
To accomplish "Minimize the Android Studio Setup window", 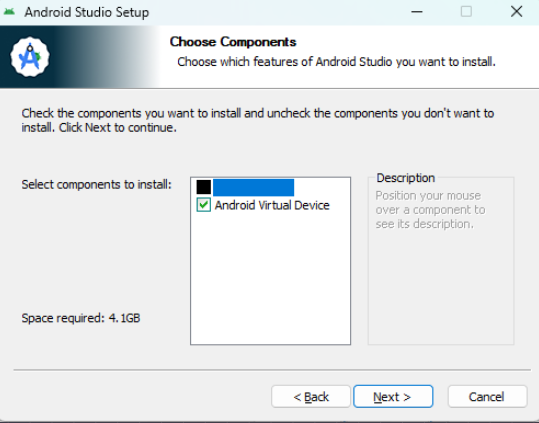I will point(417,12).
